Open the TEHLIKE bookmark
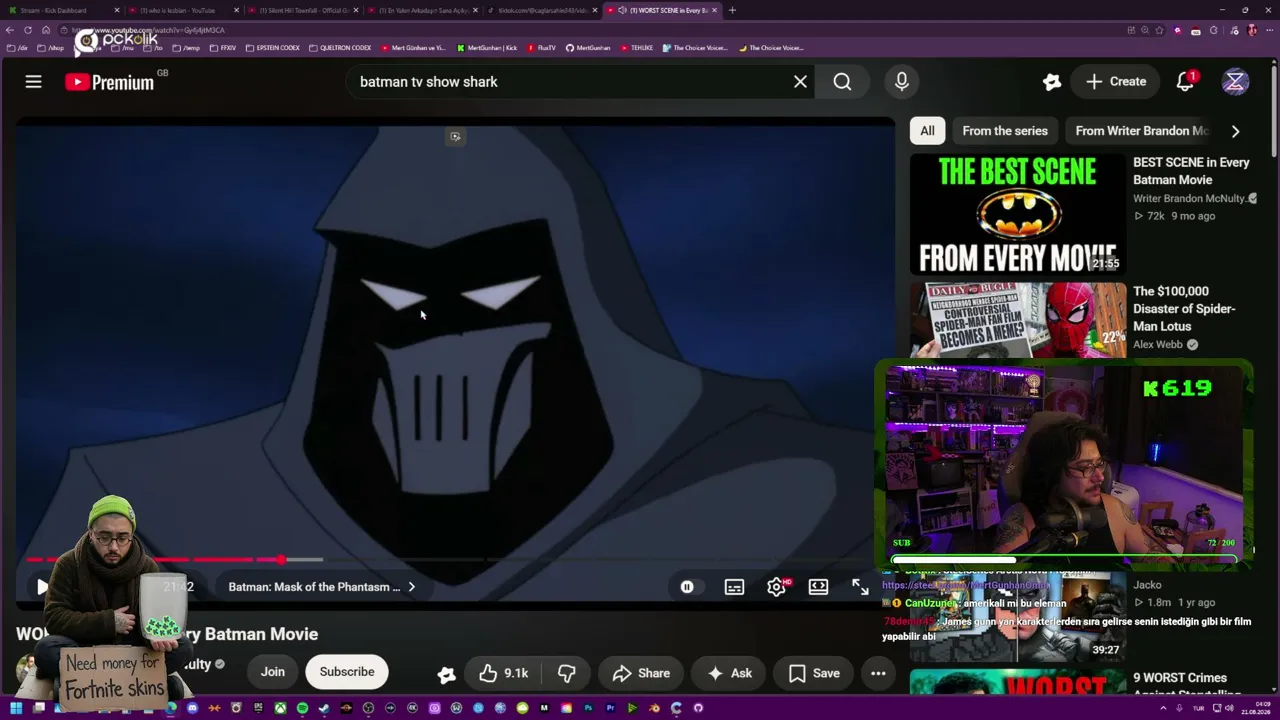 [636, 48]
